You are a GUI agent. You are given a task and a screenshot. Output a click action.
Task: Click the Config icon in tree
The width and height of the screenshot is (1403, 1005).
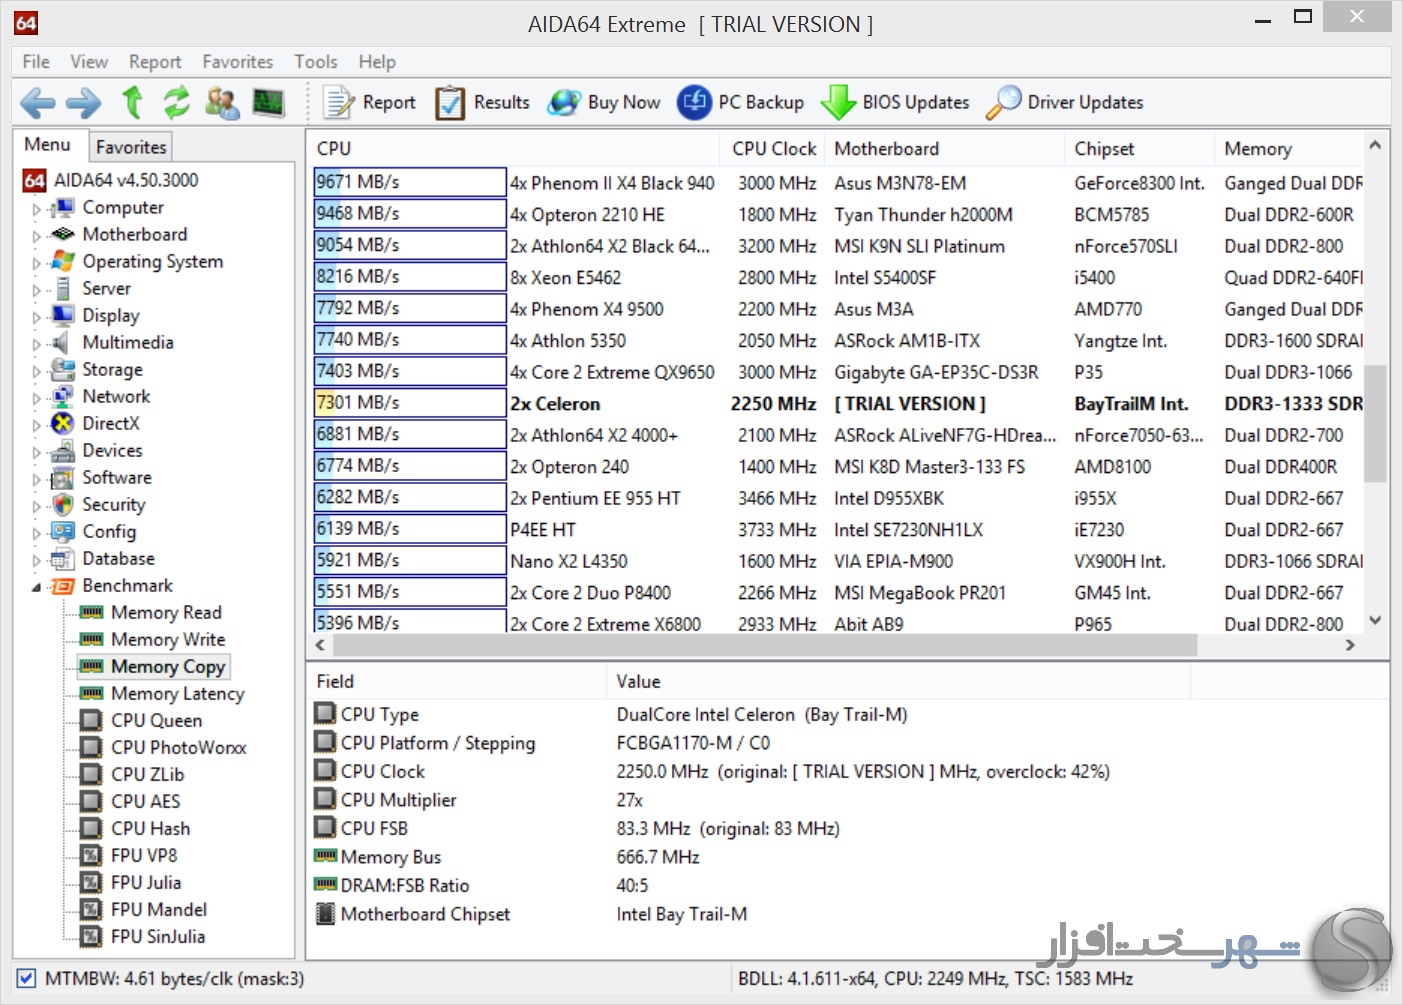click(x=63, y=531)
